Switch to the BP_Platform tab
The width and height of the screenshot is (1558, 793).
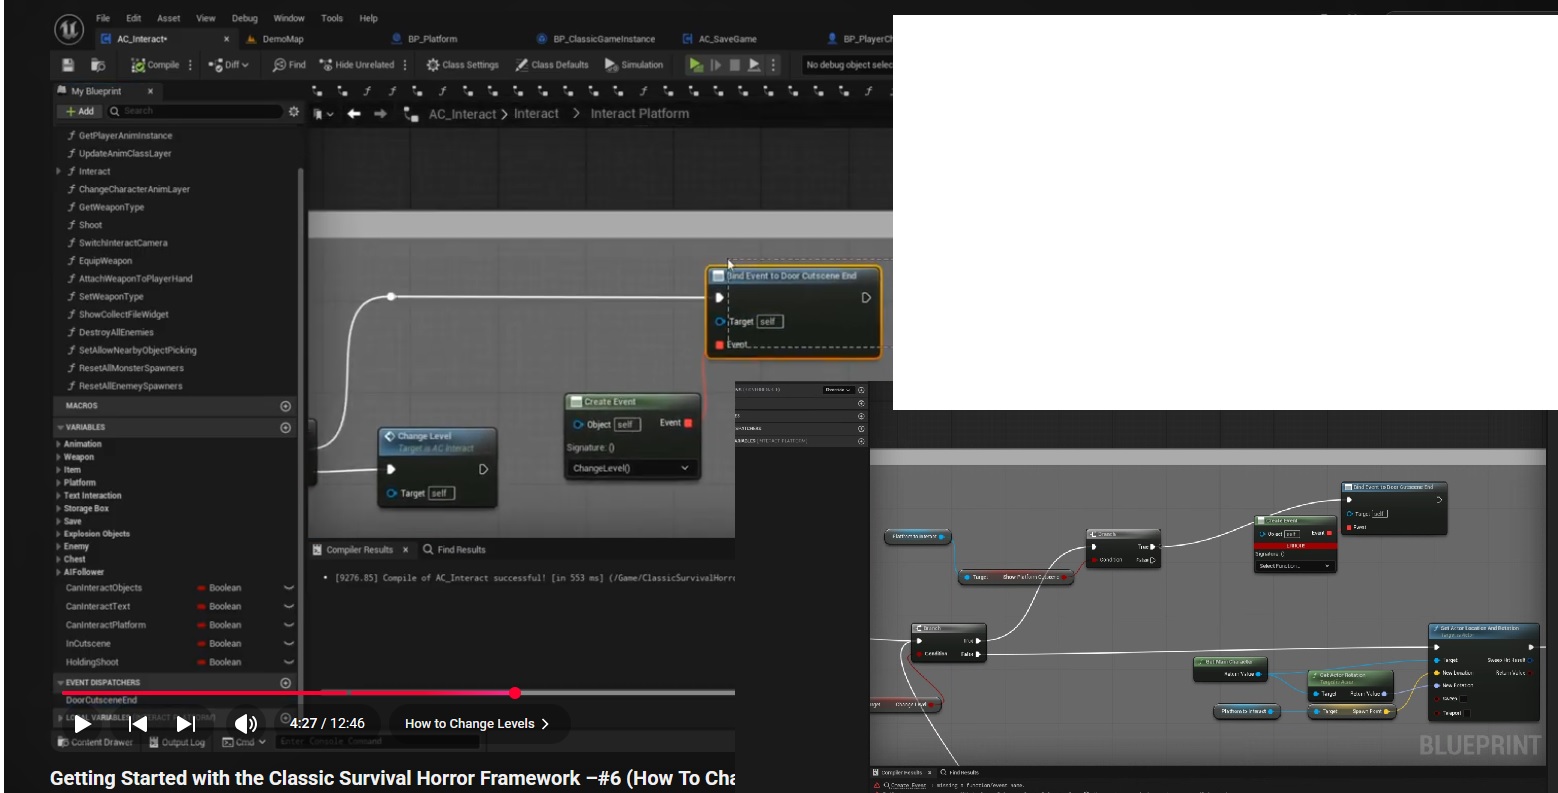tap(432, 39)
